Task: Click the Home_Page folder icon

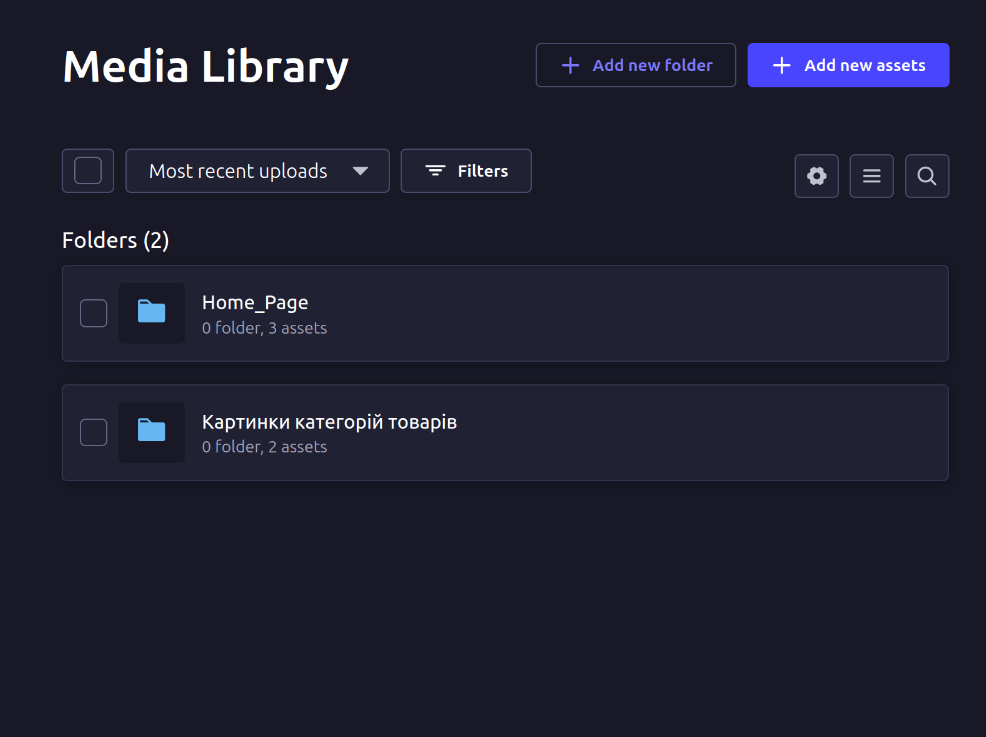Action: click(151, 312)
